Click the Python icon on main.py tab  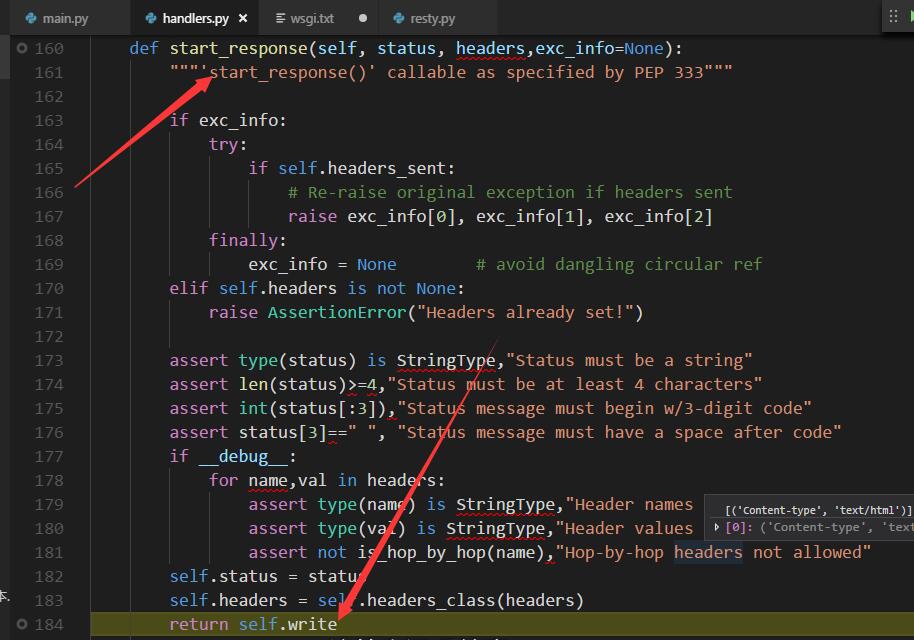click(31, 19)
